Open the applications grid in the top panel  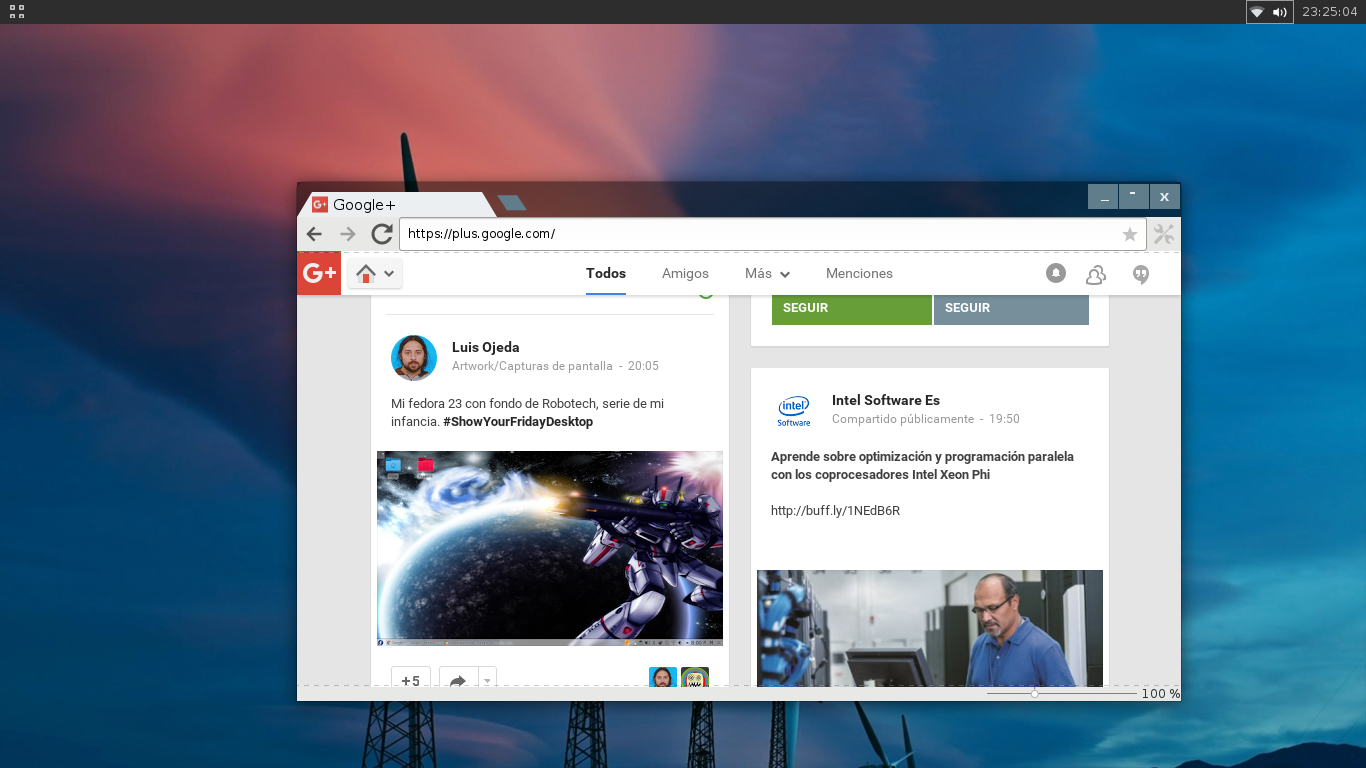(x=17, y=12)
